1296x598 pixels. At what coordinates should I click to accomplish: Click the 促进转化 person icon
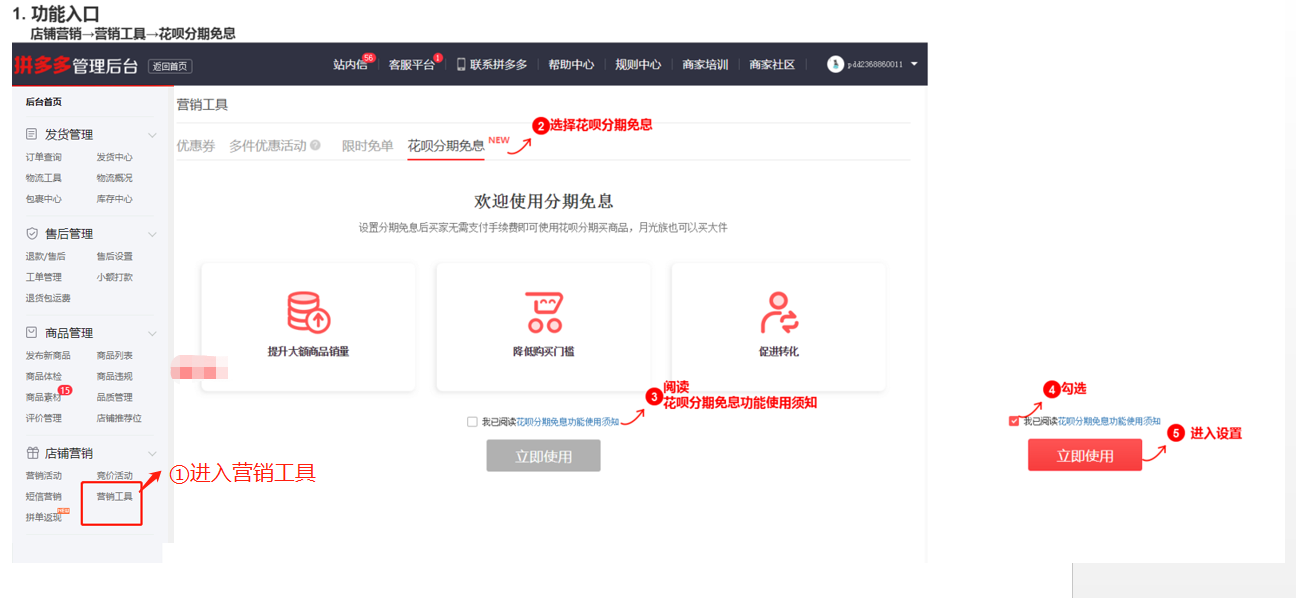click(x=778, y=312)
